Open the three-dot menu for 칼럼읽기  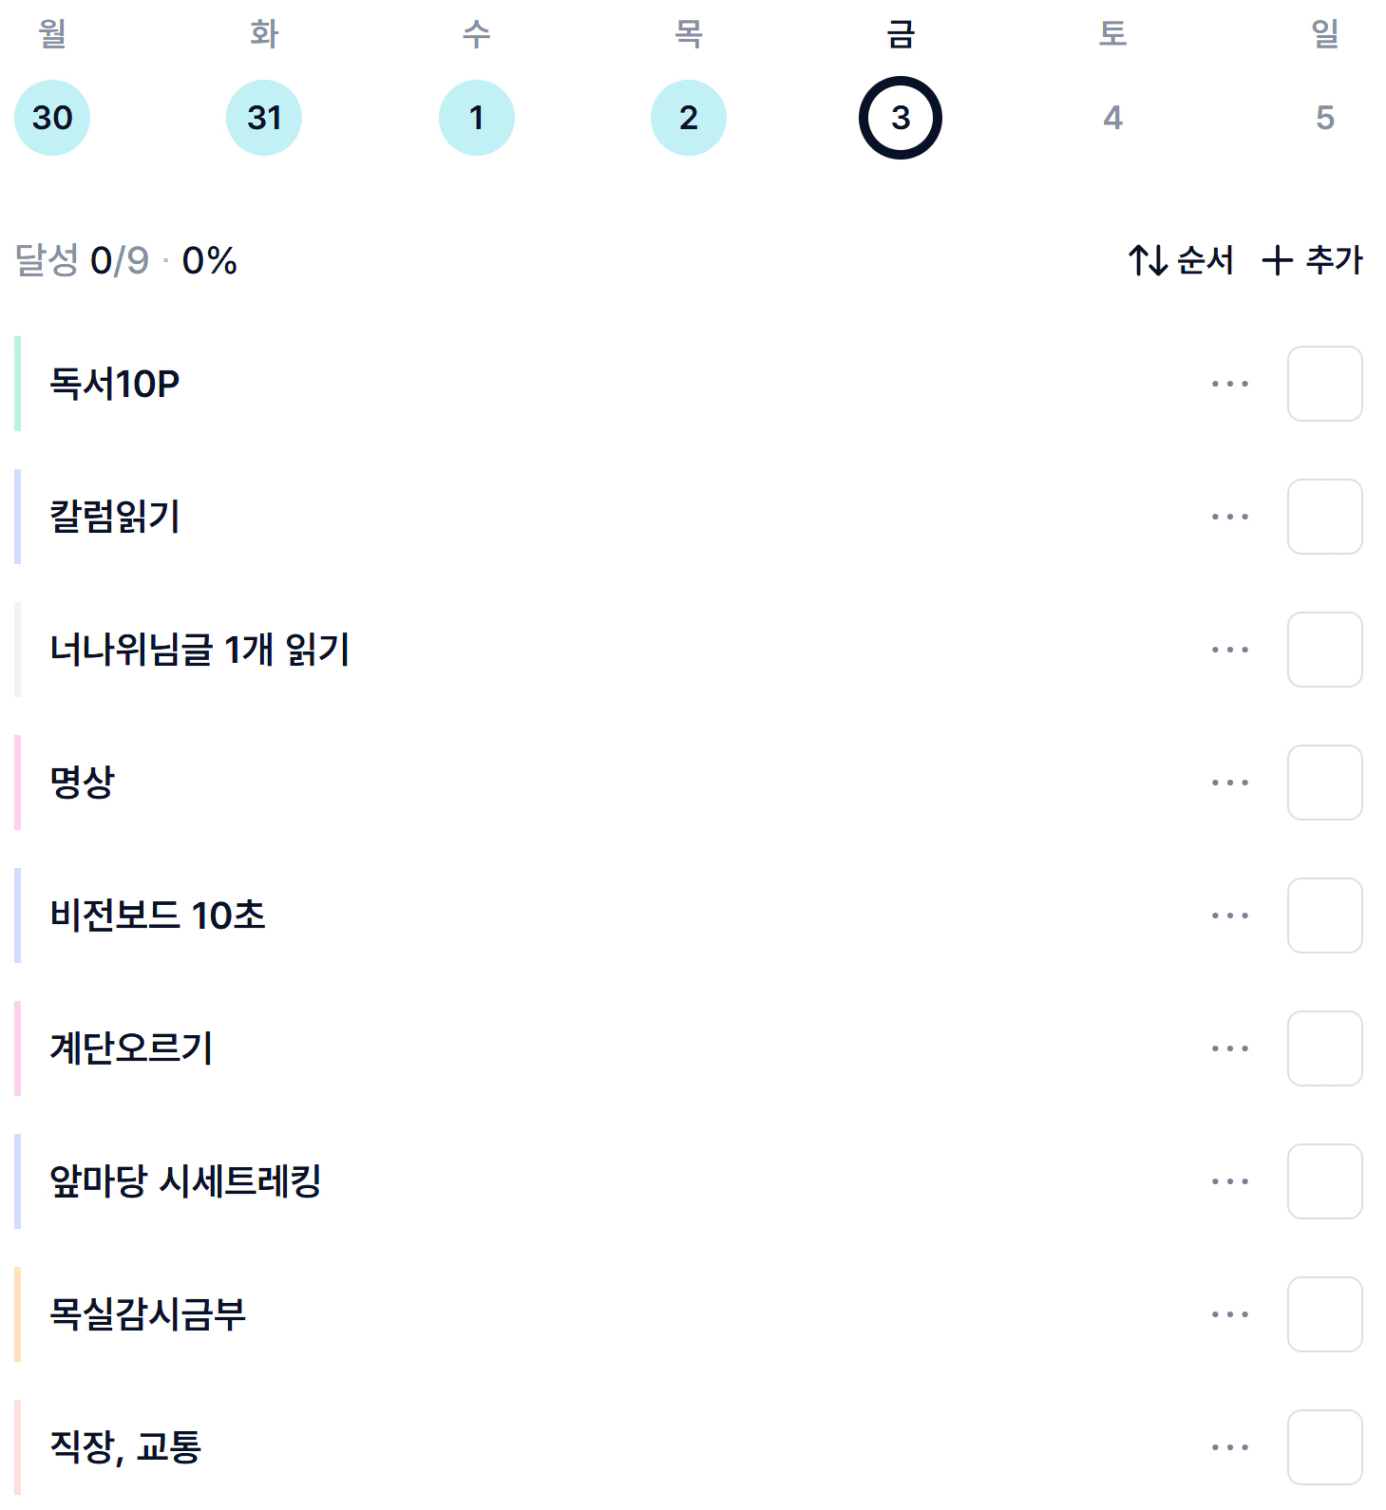coord(1229,517)
